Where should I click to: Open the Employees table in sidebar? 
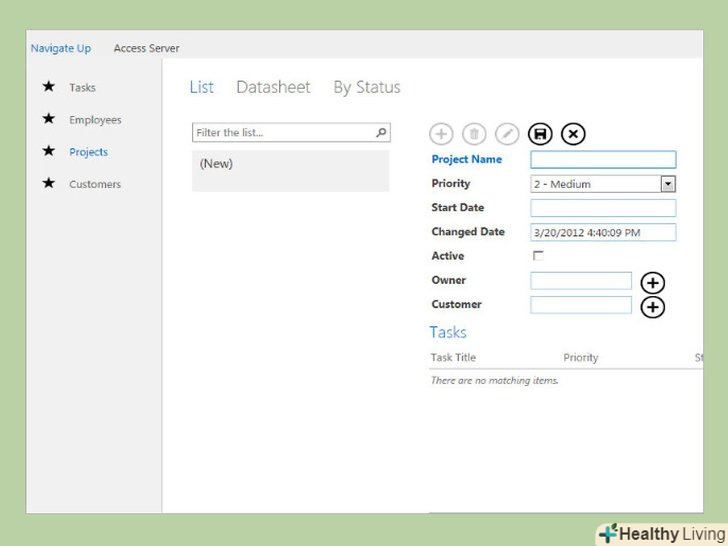tap(95, 120)
